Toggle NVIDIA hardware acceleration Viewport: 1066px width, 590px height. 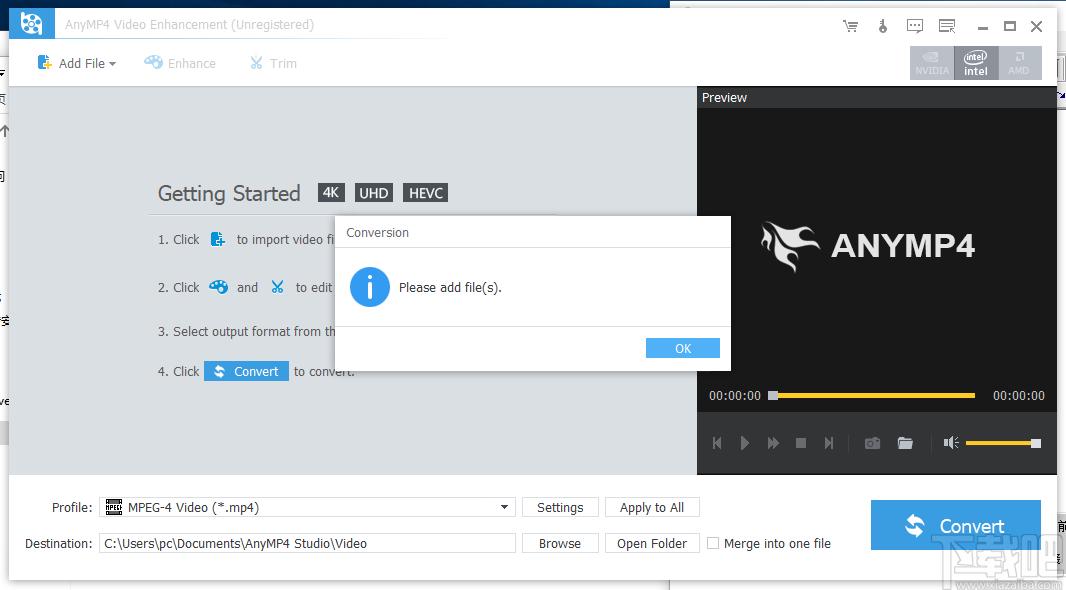932,63
